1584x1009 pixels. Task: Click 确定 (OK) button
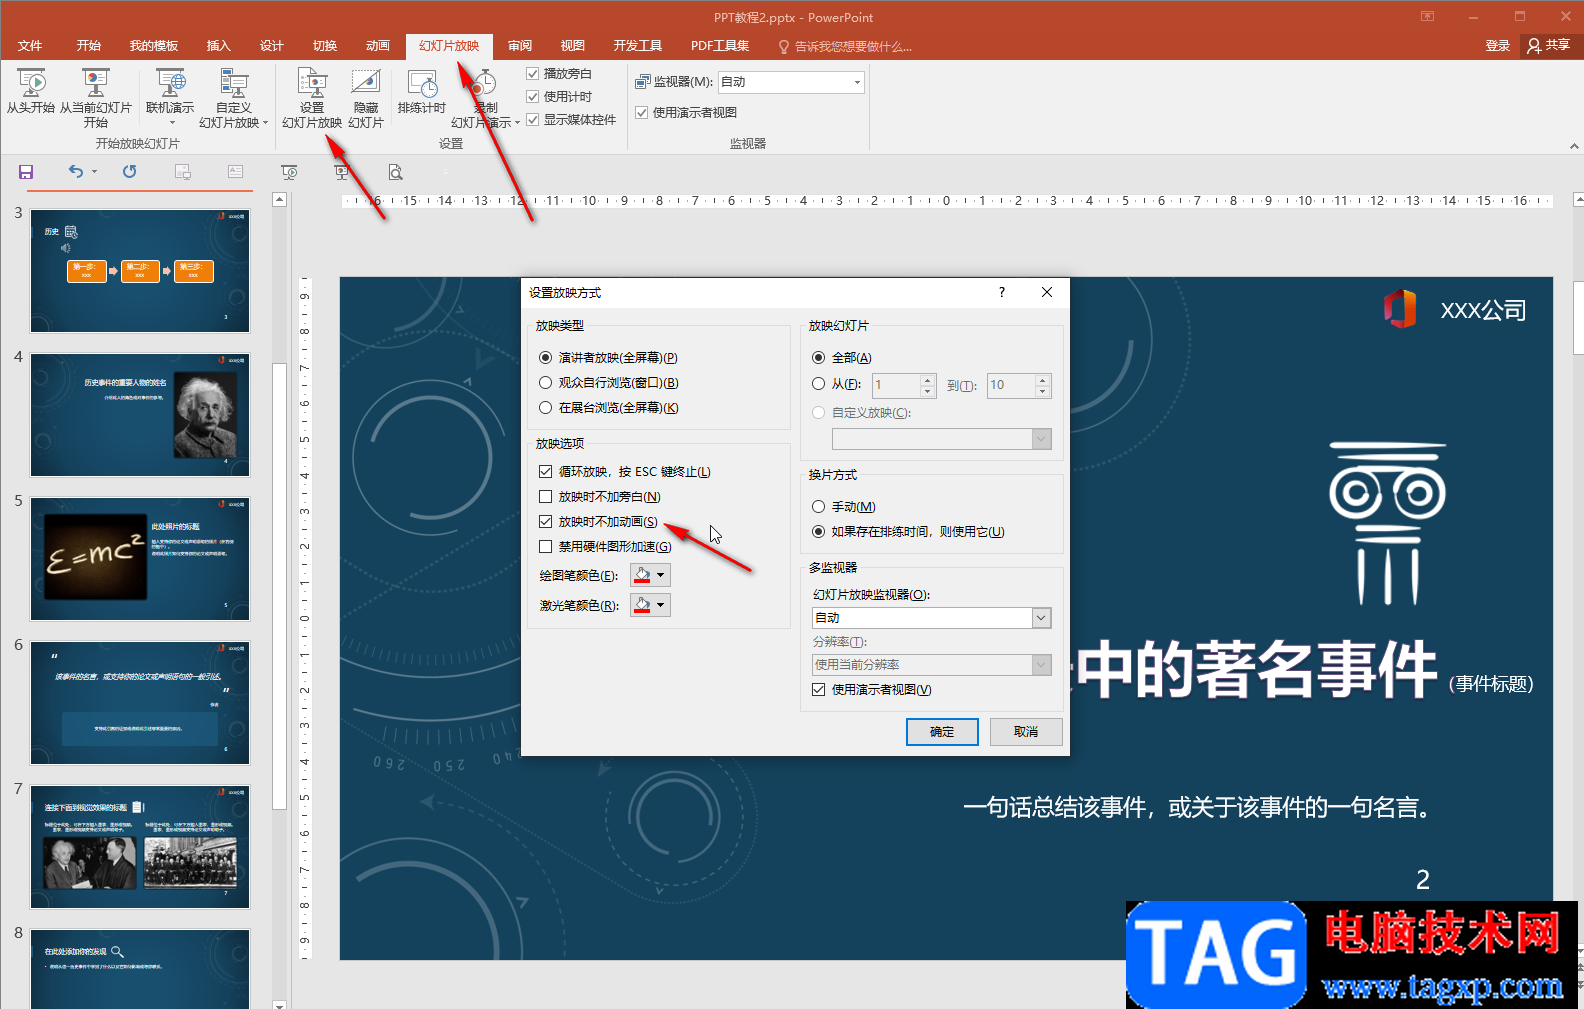tap(942, 732)
